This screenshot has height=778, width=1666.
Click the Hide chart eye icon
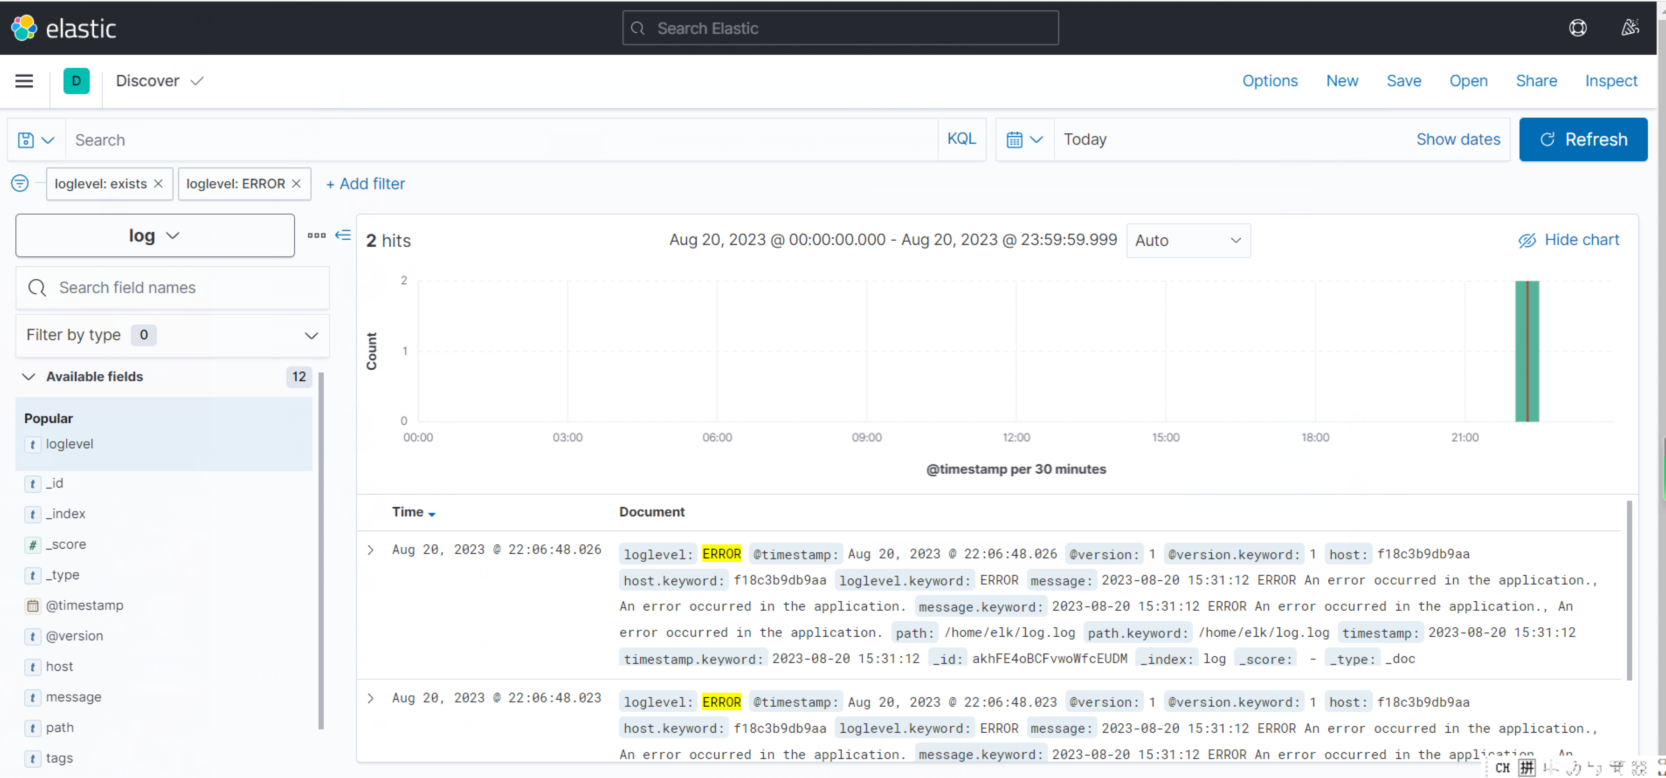(1527, 240)
